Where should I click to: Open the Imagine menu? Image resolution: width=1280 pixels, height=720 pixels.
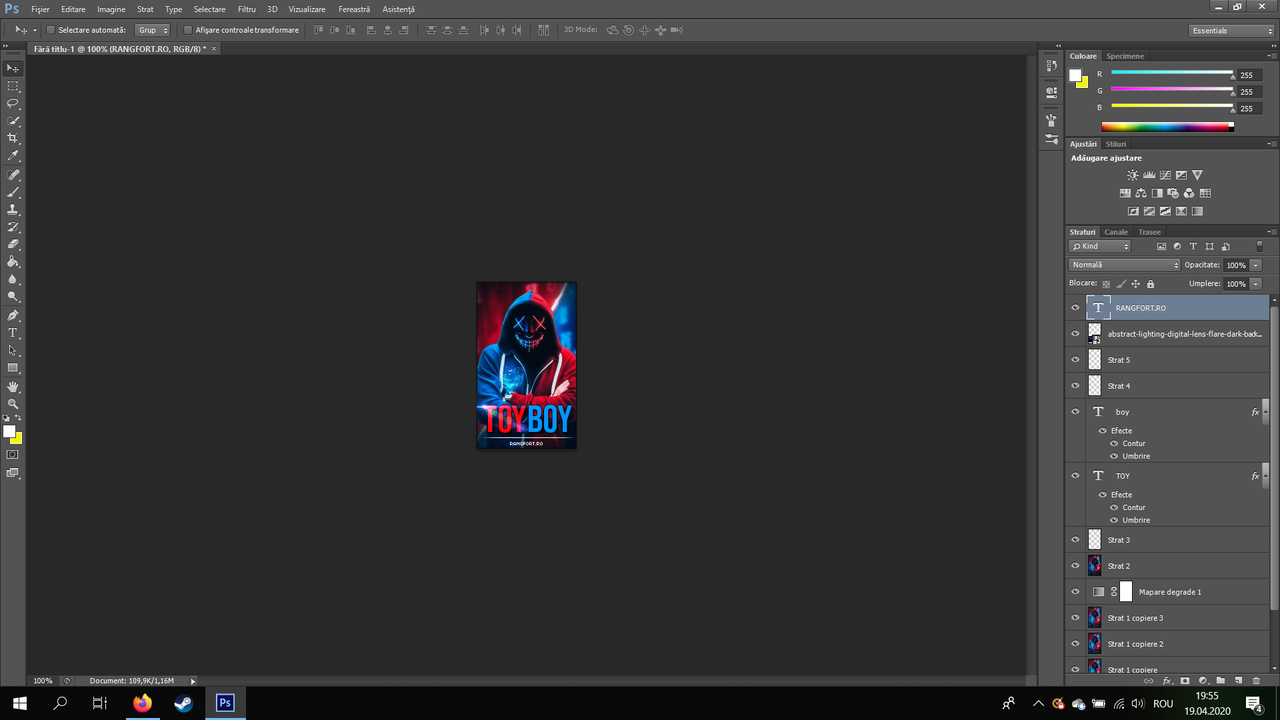point(111,9)
